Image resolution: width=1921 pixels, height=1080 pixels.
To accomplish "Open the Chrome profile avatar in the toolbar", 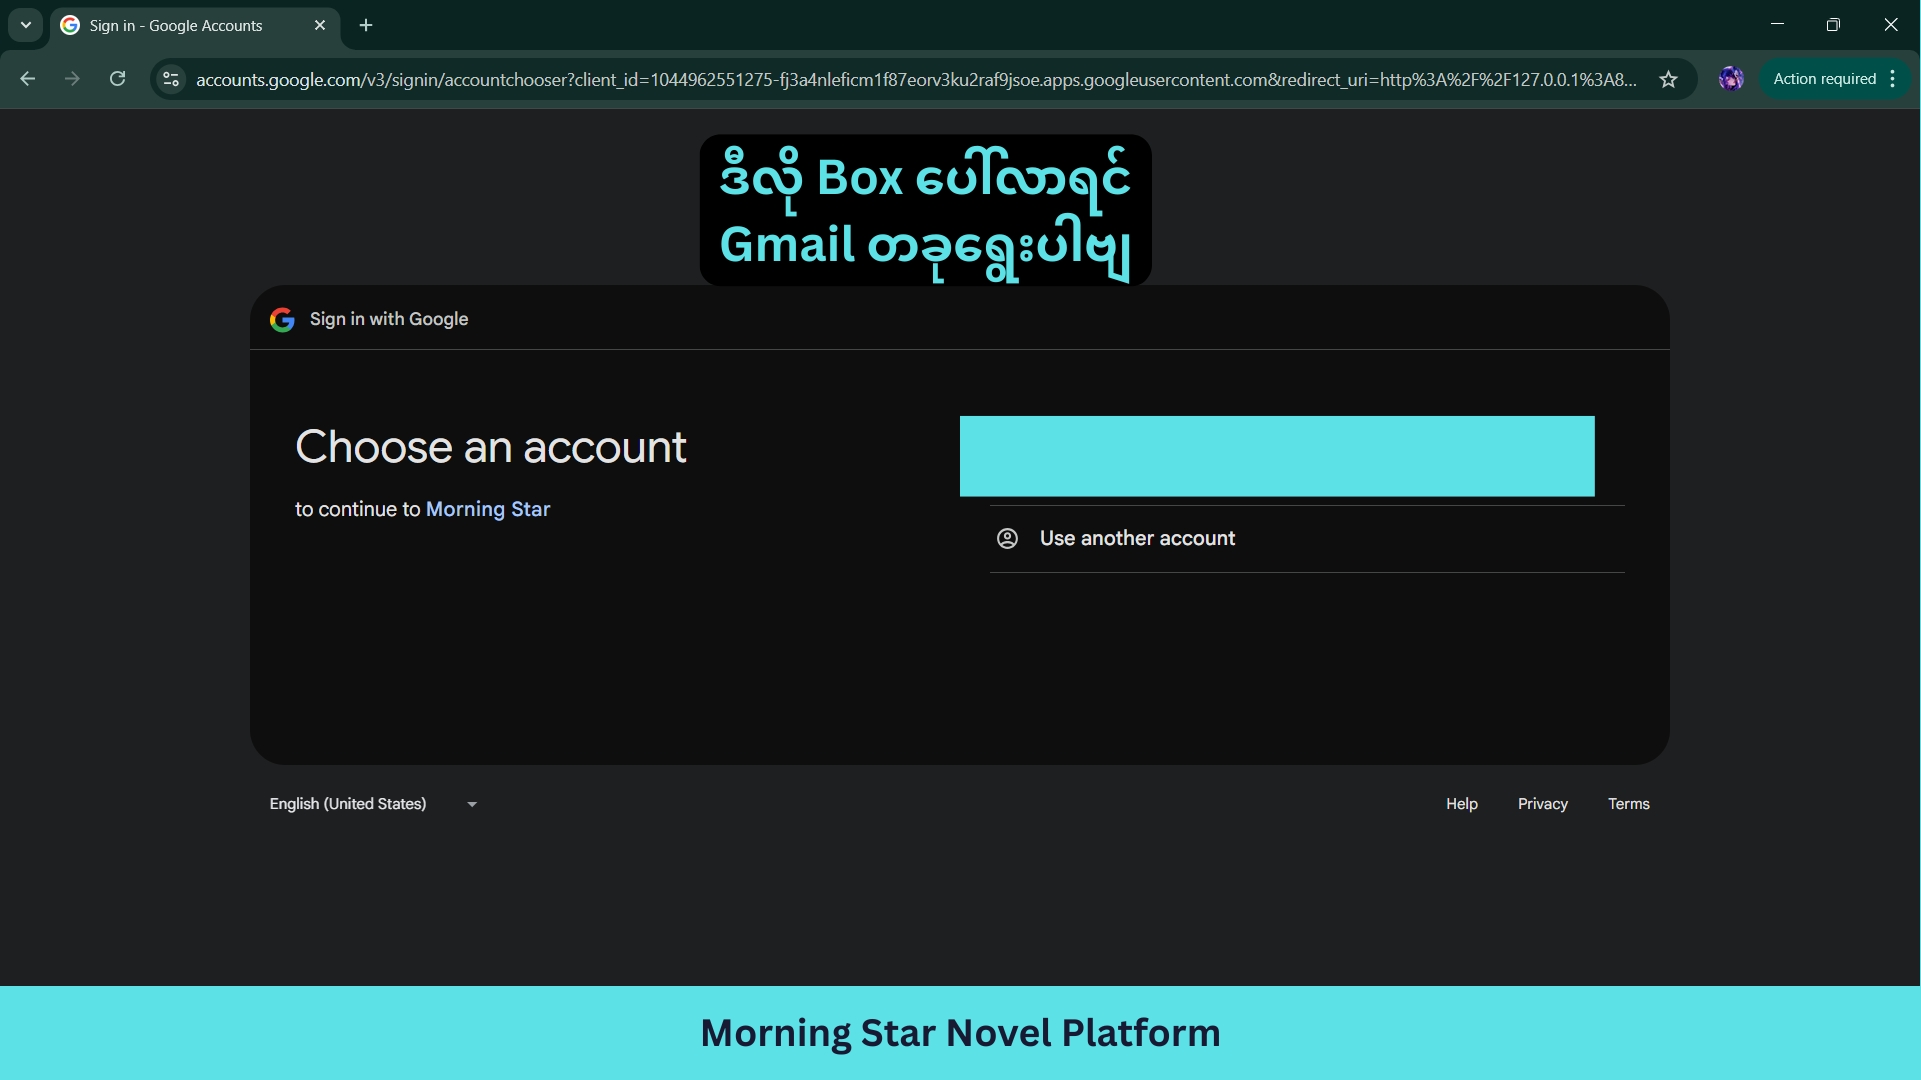I will point(1732,79).
